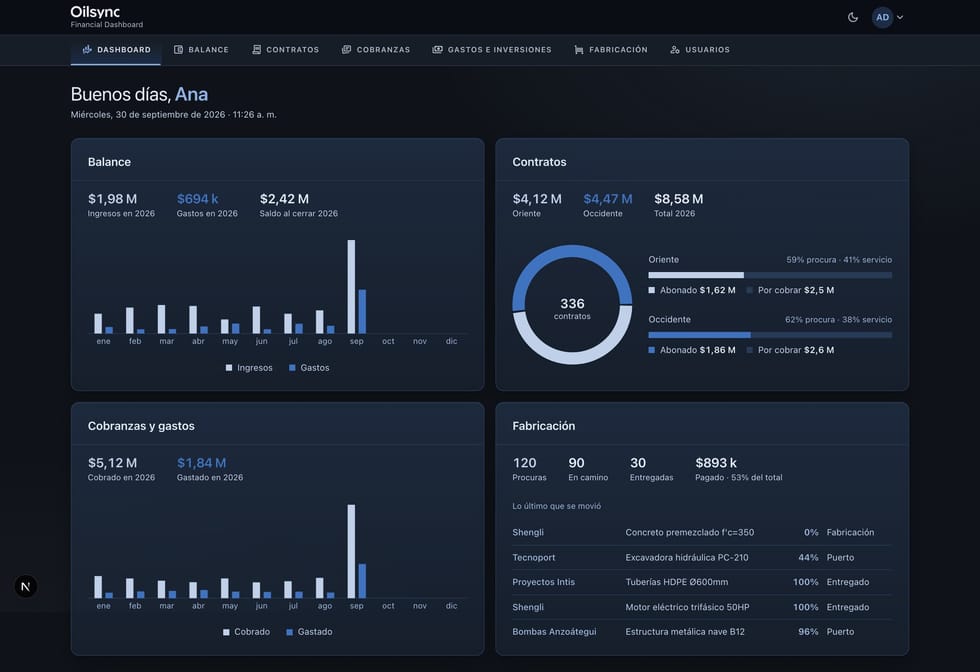Open the AD user avatar menu

pos(882,18)
